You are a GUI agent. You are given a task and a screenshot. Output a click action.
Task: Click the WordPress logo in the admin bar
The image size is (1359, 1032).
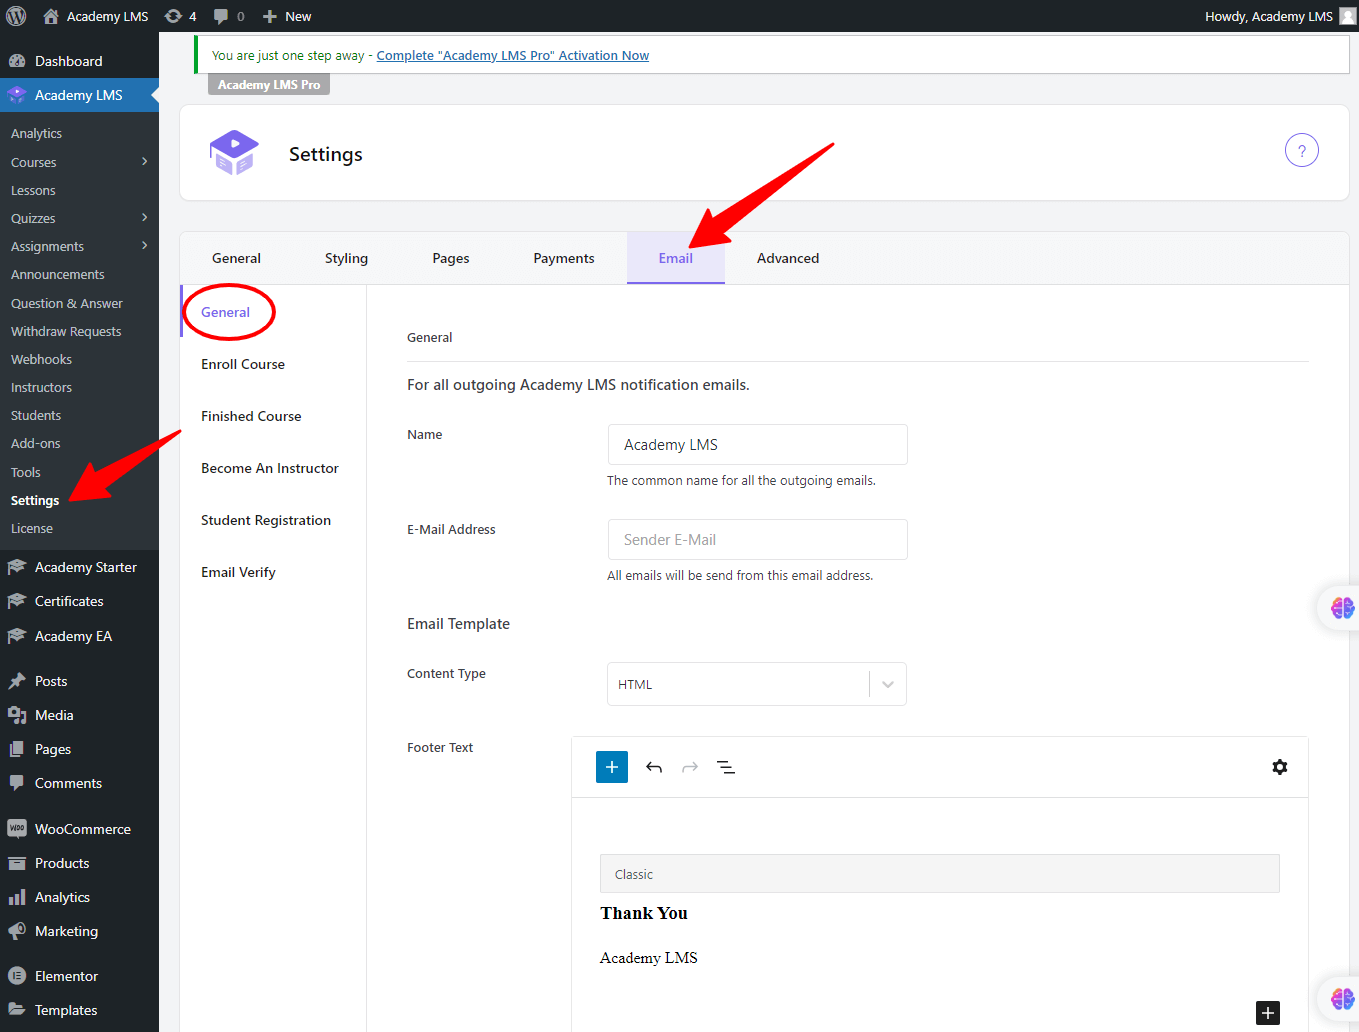[x=16, y=15]
